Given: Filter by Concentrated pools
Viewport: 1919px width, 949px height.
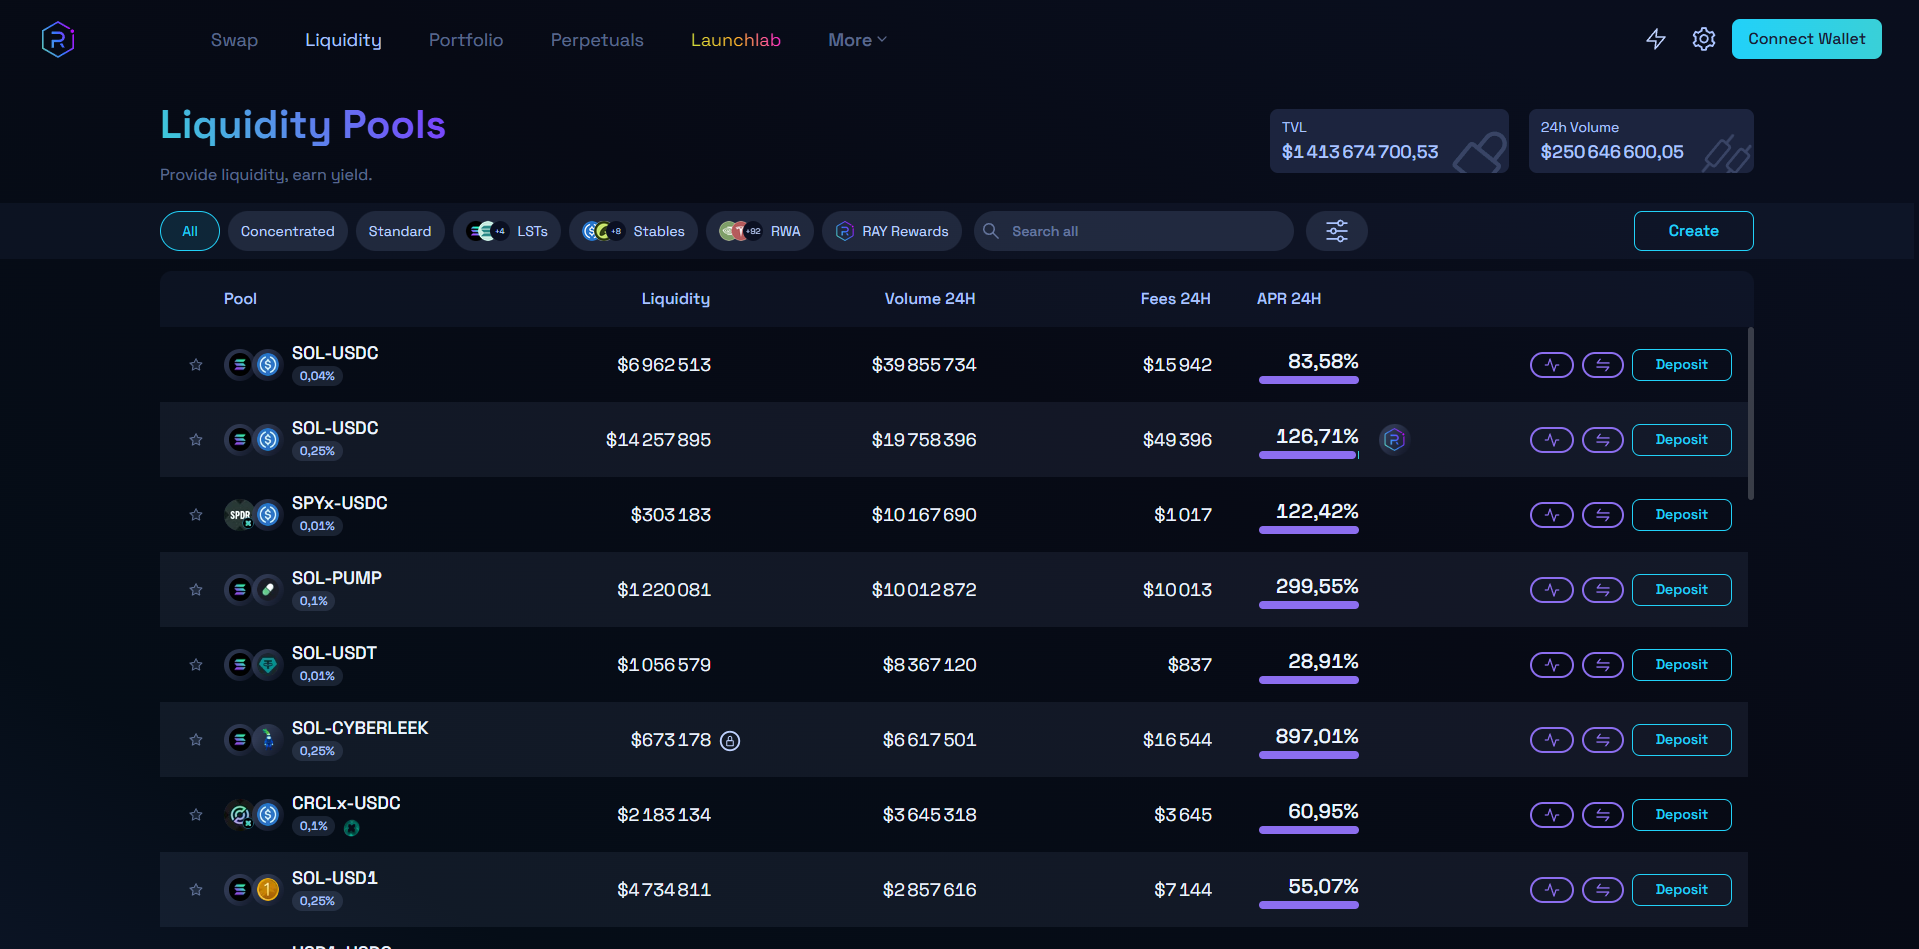Looking at the screenshot, I should (x=288, y=231).
